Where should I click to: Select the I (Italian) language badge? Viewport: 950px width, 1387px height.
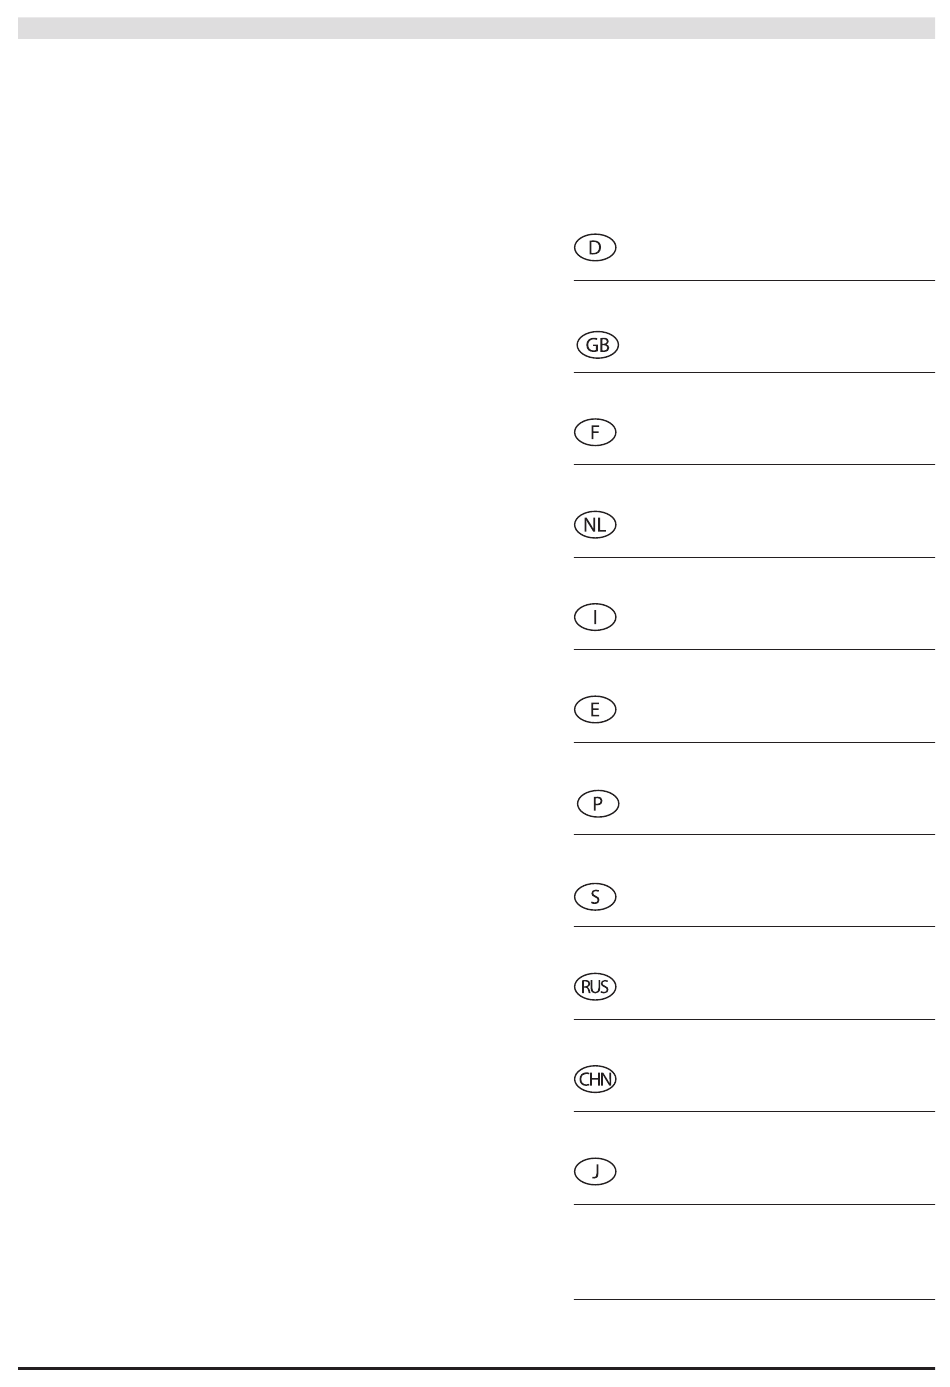(595, 617)
